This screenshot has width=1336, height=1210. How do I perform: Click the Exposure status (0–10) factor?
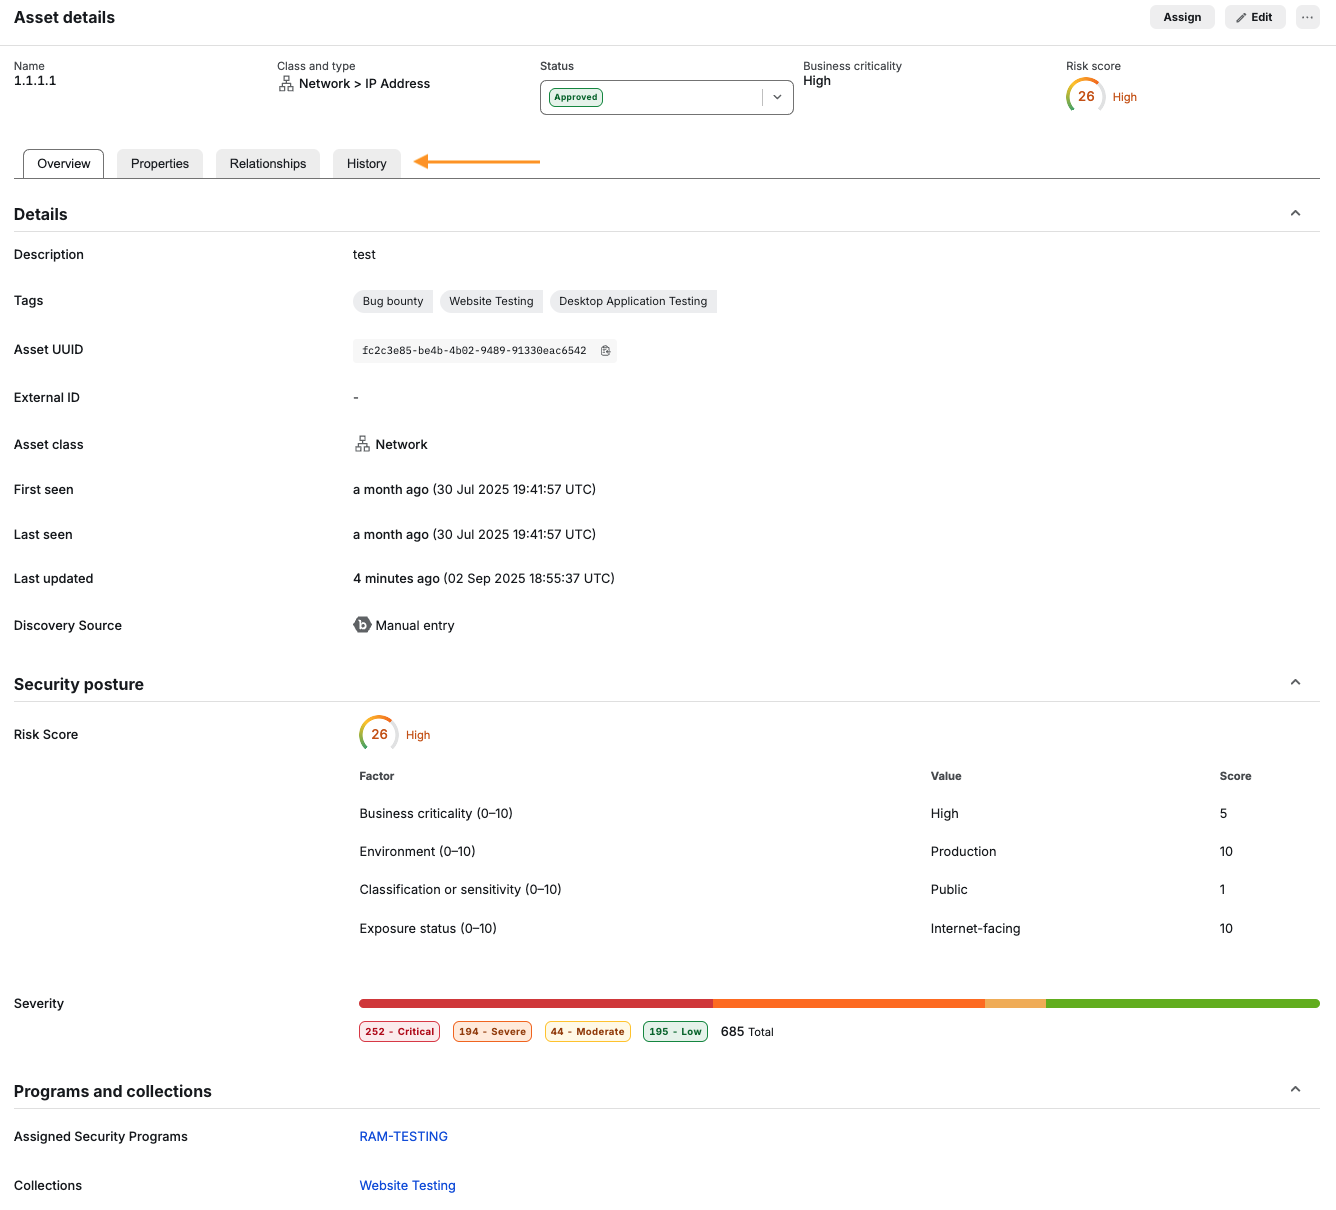coord(428,929)
